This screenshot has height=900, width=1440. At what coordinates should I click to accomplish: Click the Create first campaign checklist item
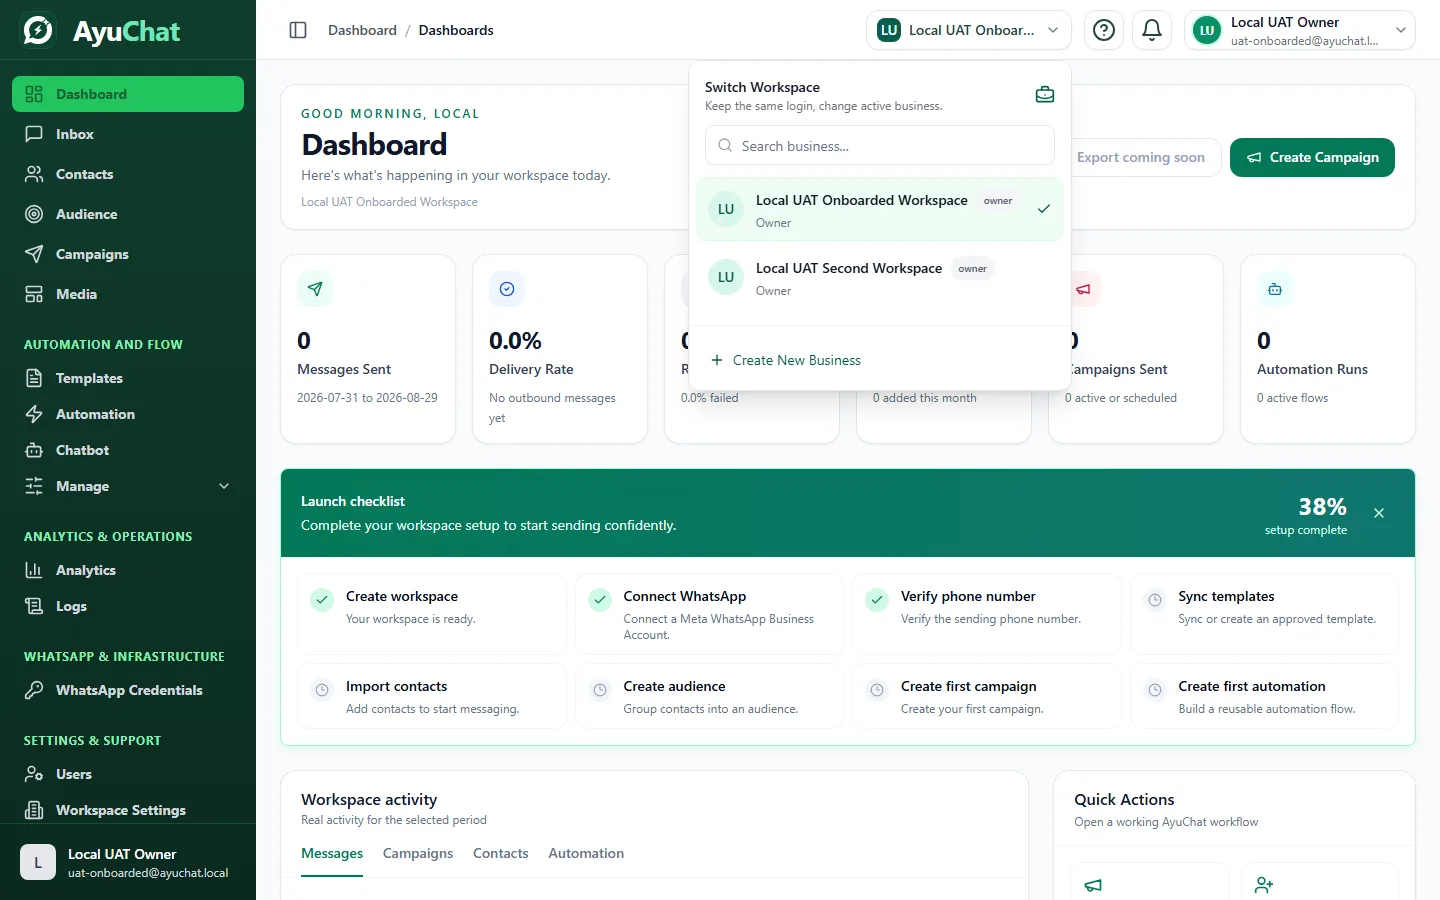(987, 696)
